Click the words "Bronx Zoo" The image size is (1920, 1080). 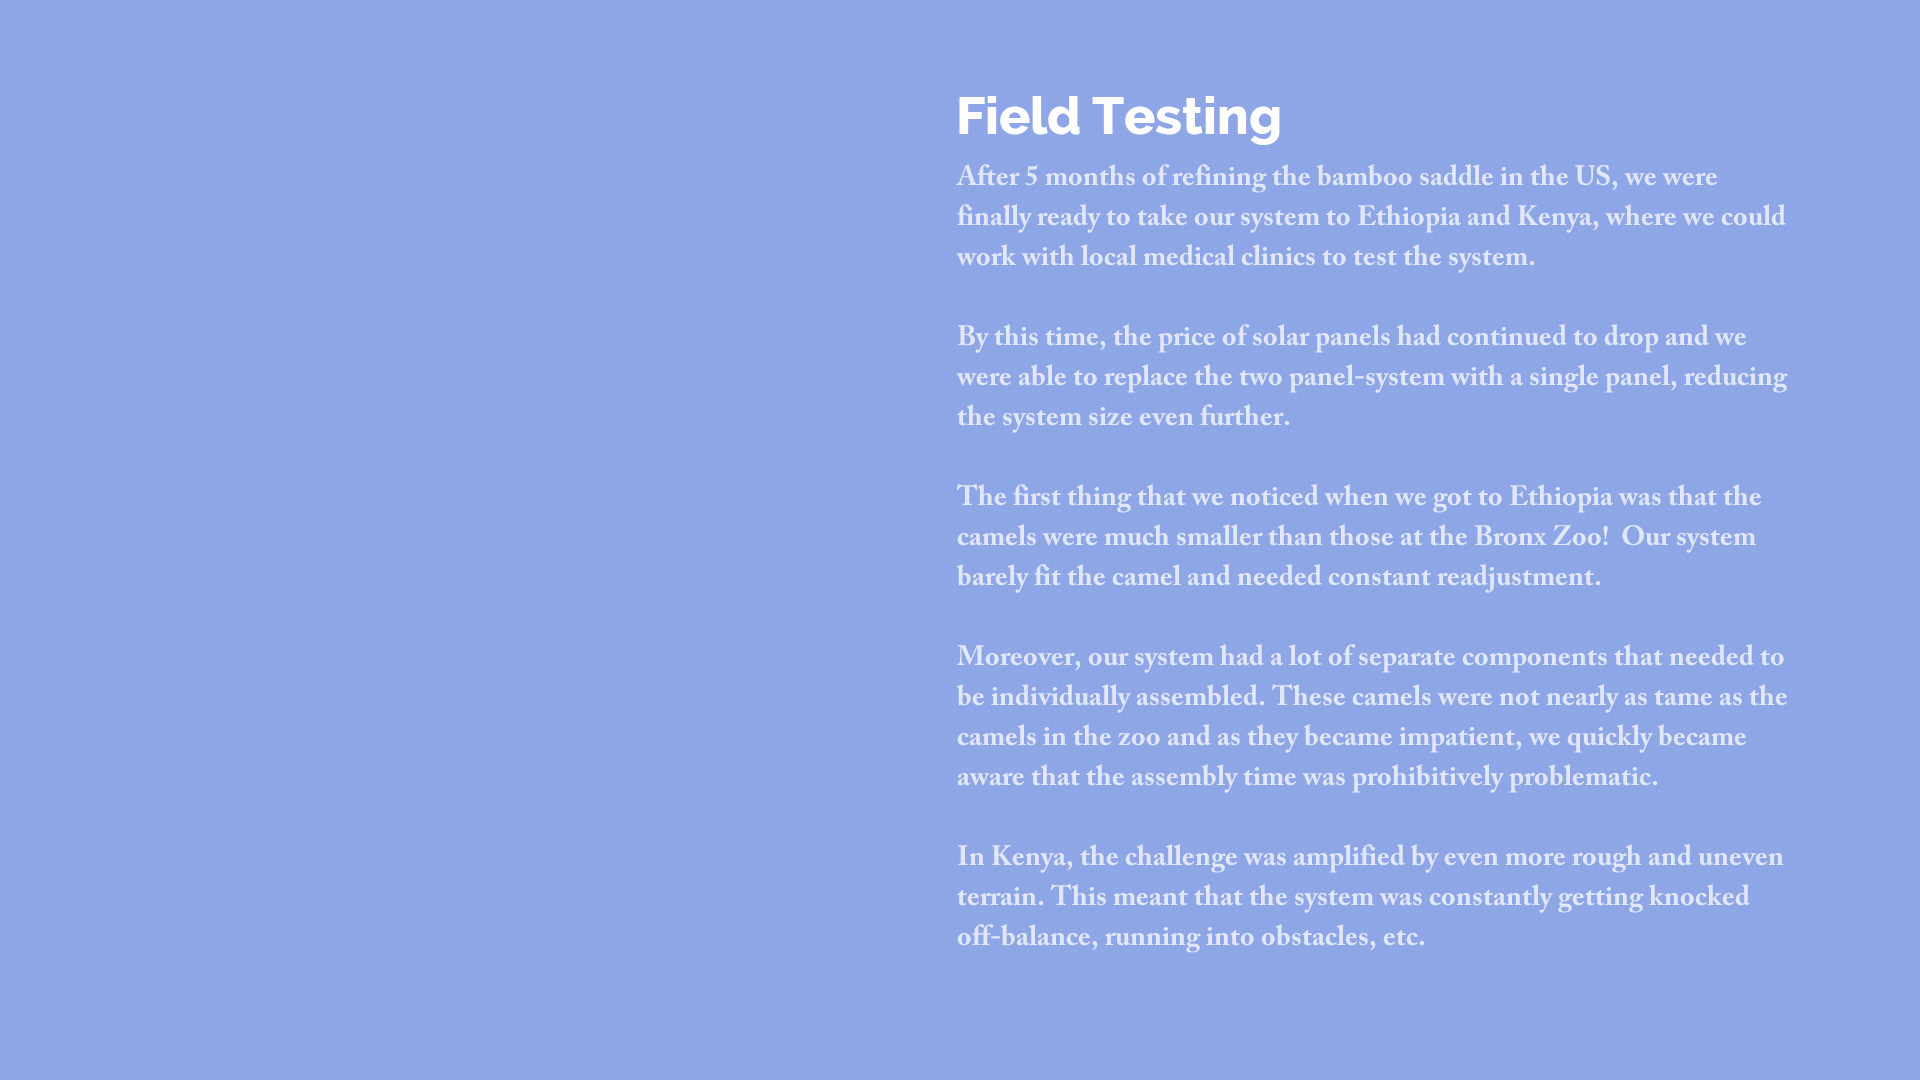tap(1538, 539)
